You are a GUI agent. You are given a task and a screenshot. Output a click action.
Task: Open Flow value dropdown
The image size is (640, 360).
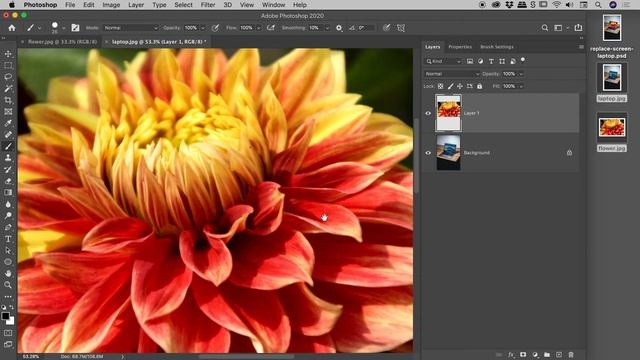point(258,28)
